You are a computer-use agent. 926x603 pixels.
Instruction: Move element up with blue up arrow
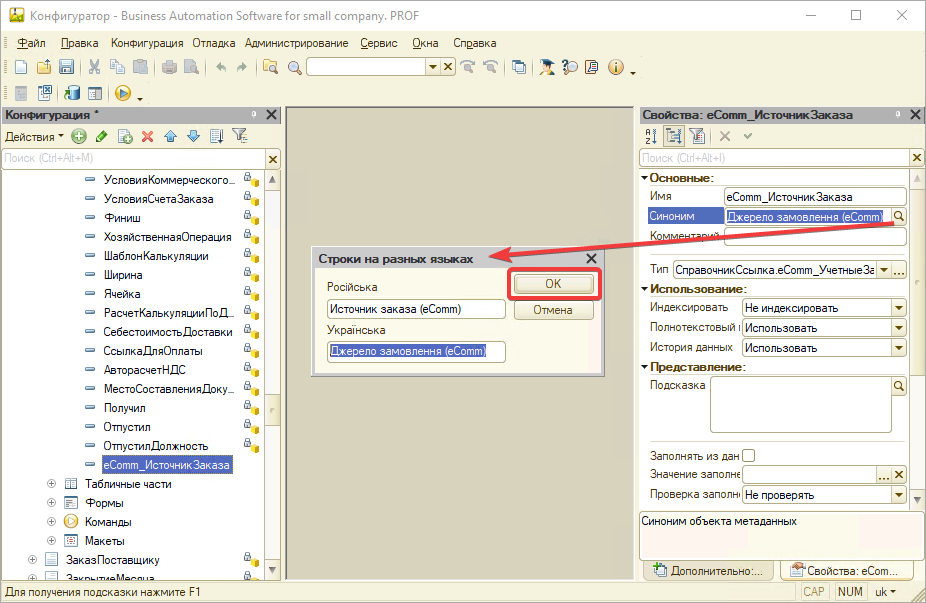(170, 136)
